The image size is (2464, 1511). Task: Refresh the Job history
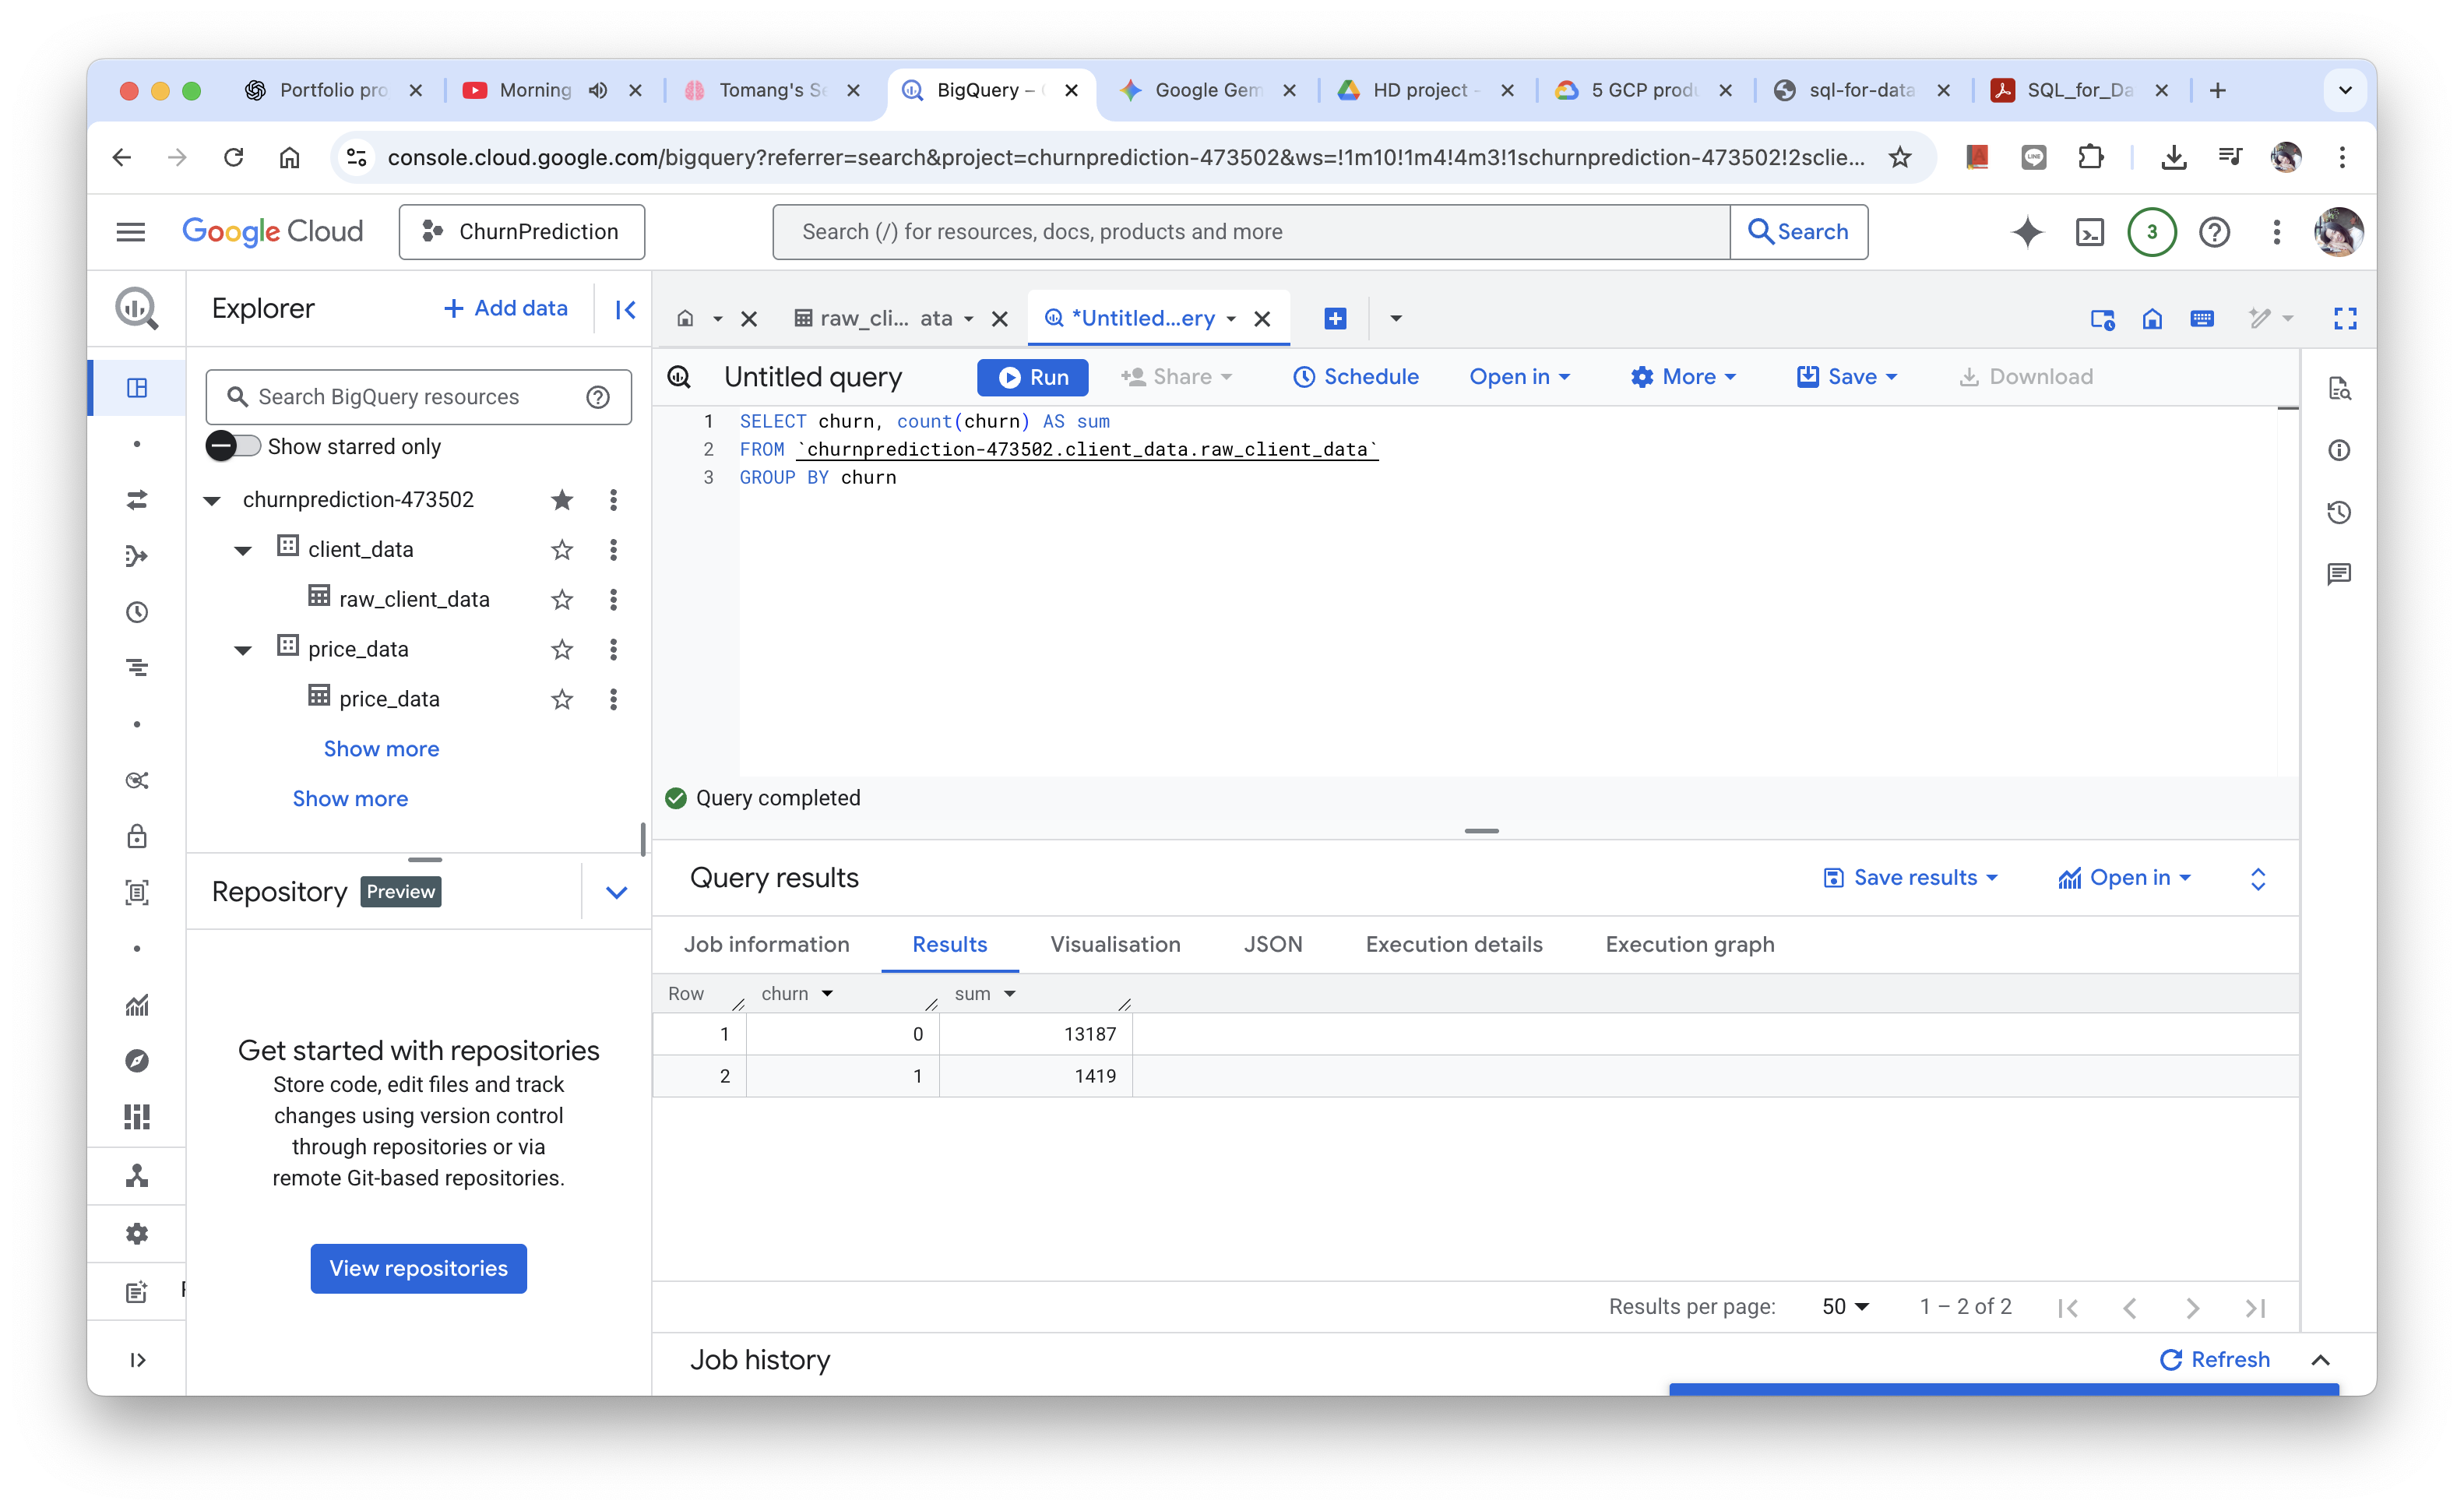(2215, 1358)
